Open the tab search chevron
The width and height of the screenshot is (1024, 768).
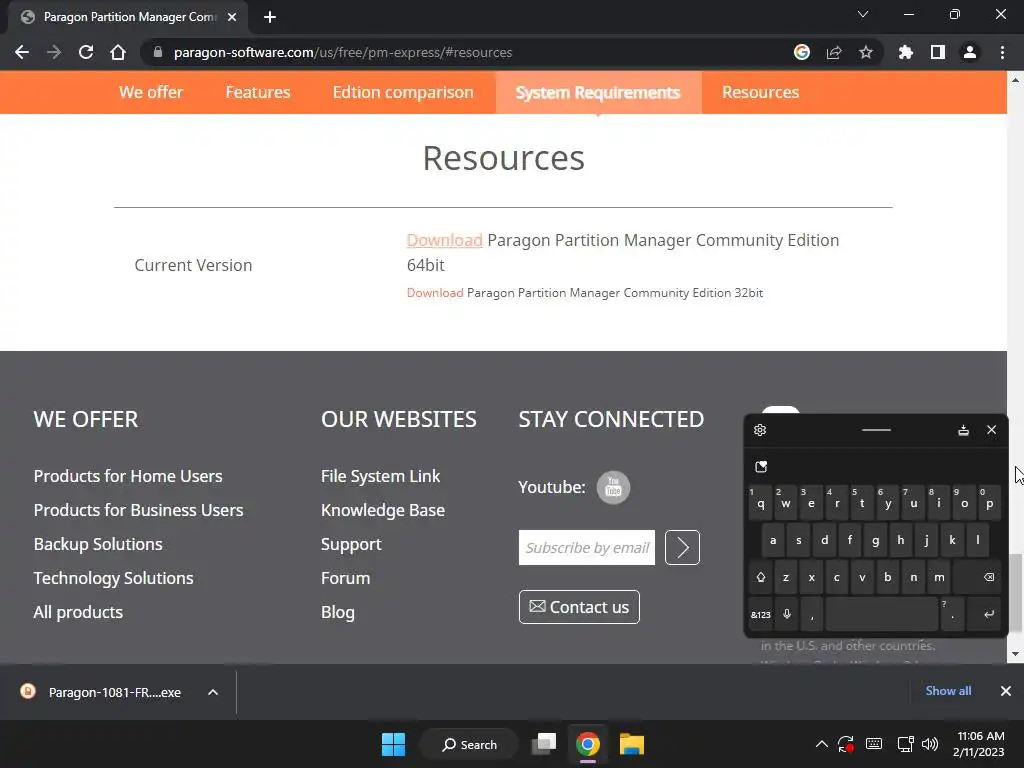tap(863, 14)
